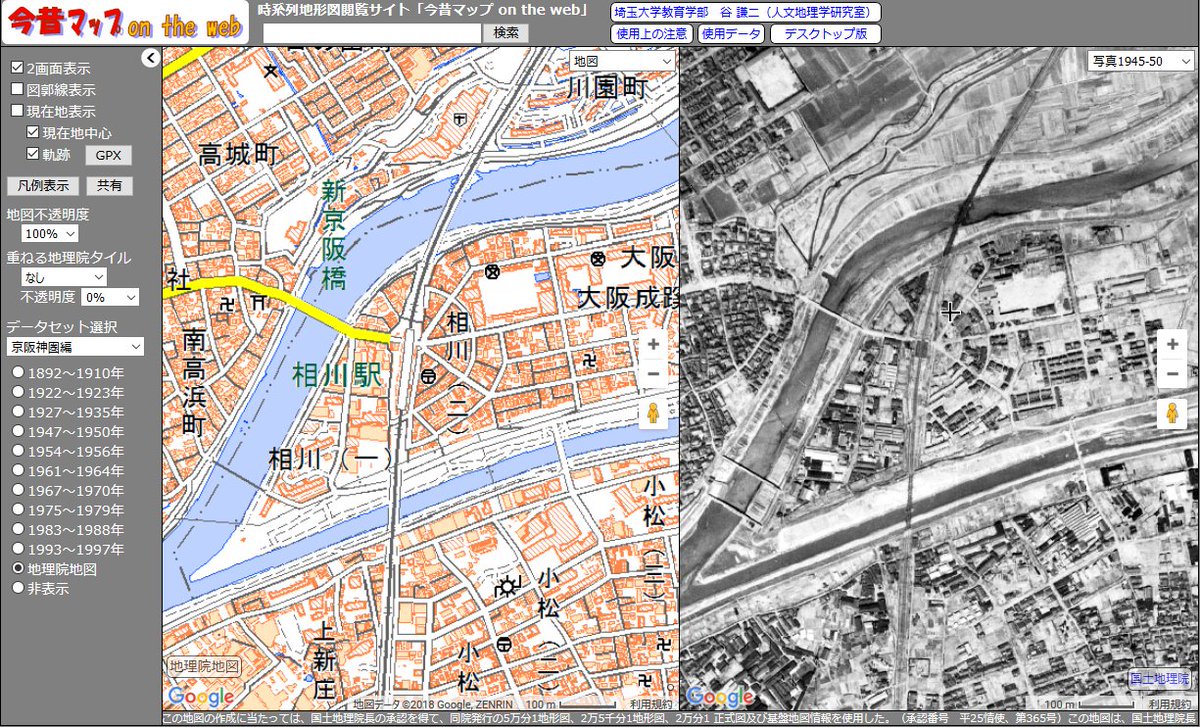Click the 国土地理院 link on aerial photo
This screenshot has height=727, width=1200.
point(1160,679)
